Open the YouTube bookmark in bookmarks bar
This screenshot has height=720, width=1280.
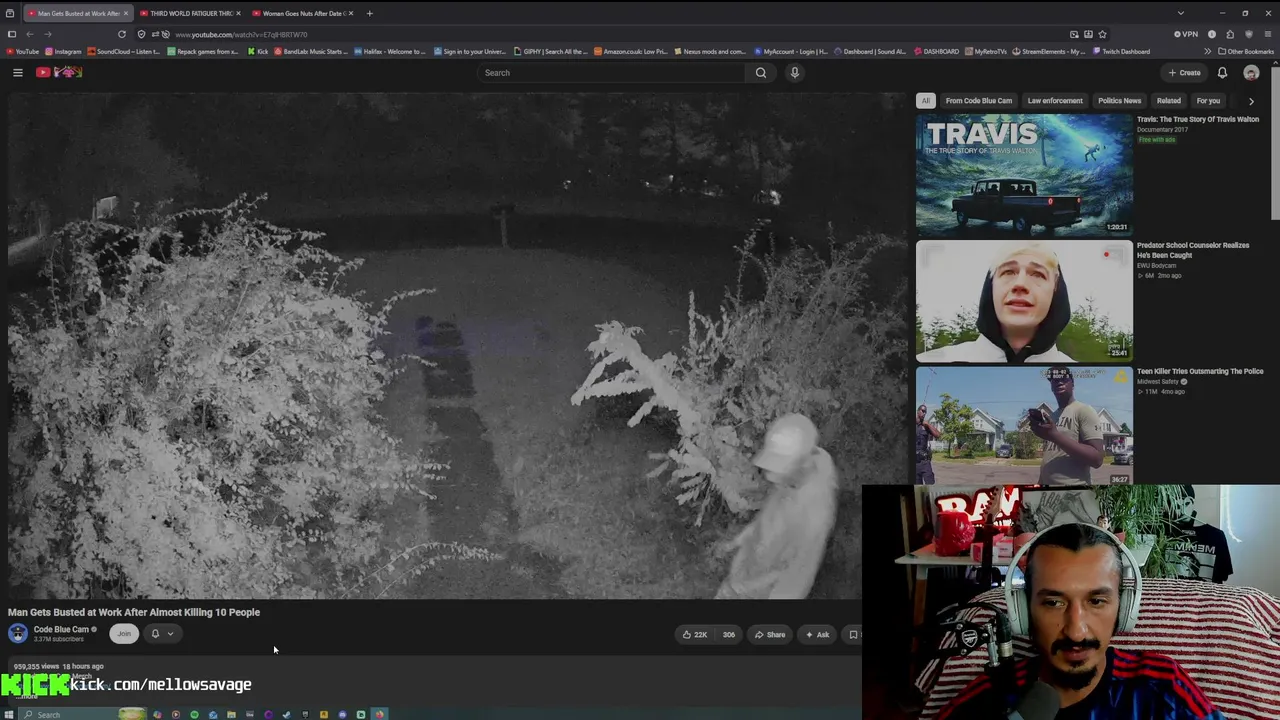(x=22, y=51)
